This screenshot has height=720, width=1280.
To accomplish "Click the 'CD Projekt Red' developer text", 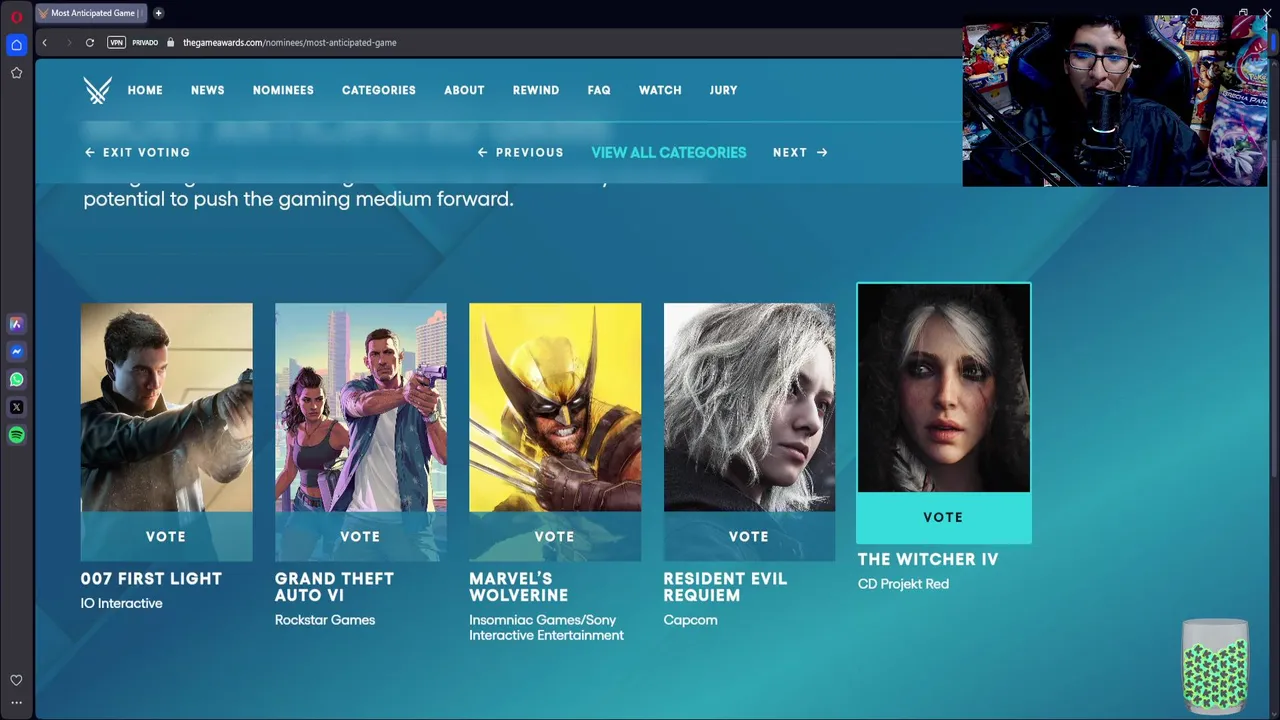I will pyautogui.click(x=903, y=584).
